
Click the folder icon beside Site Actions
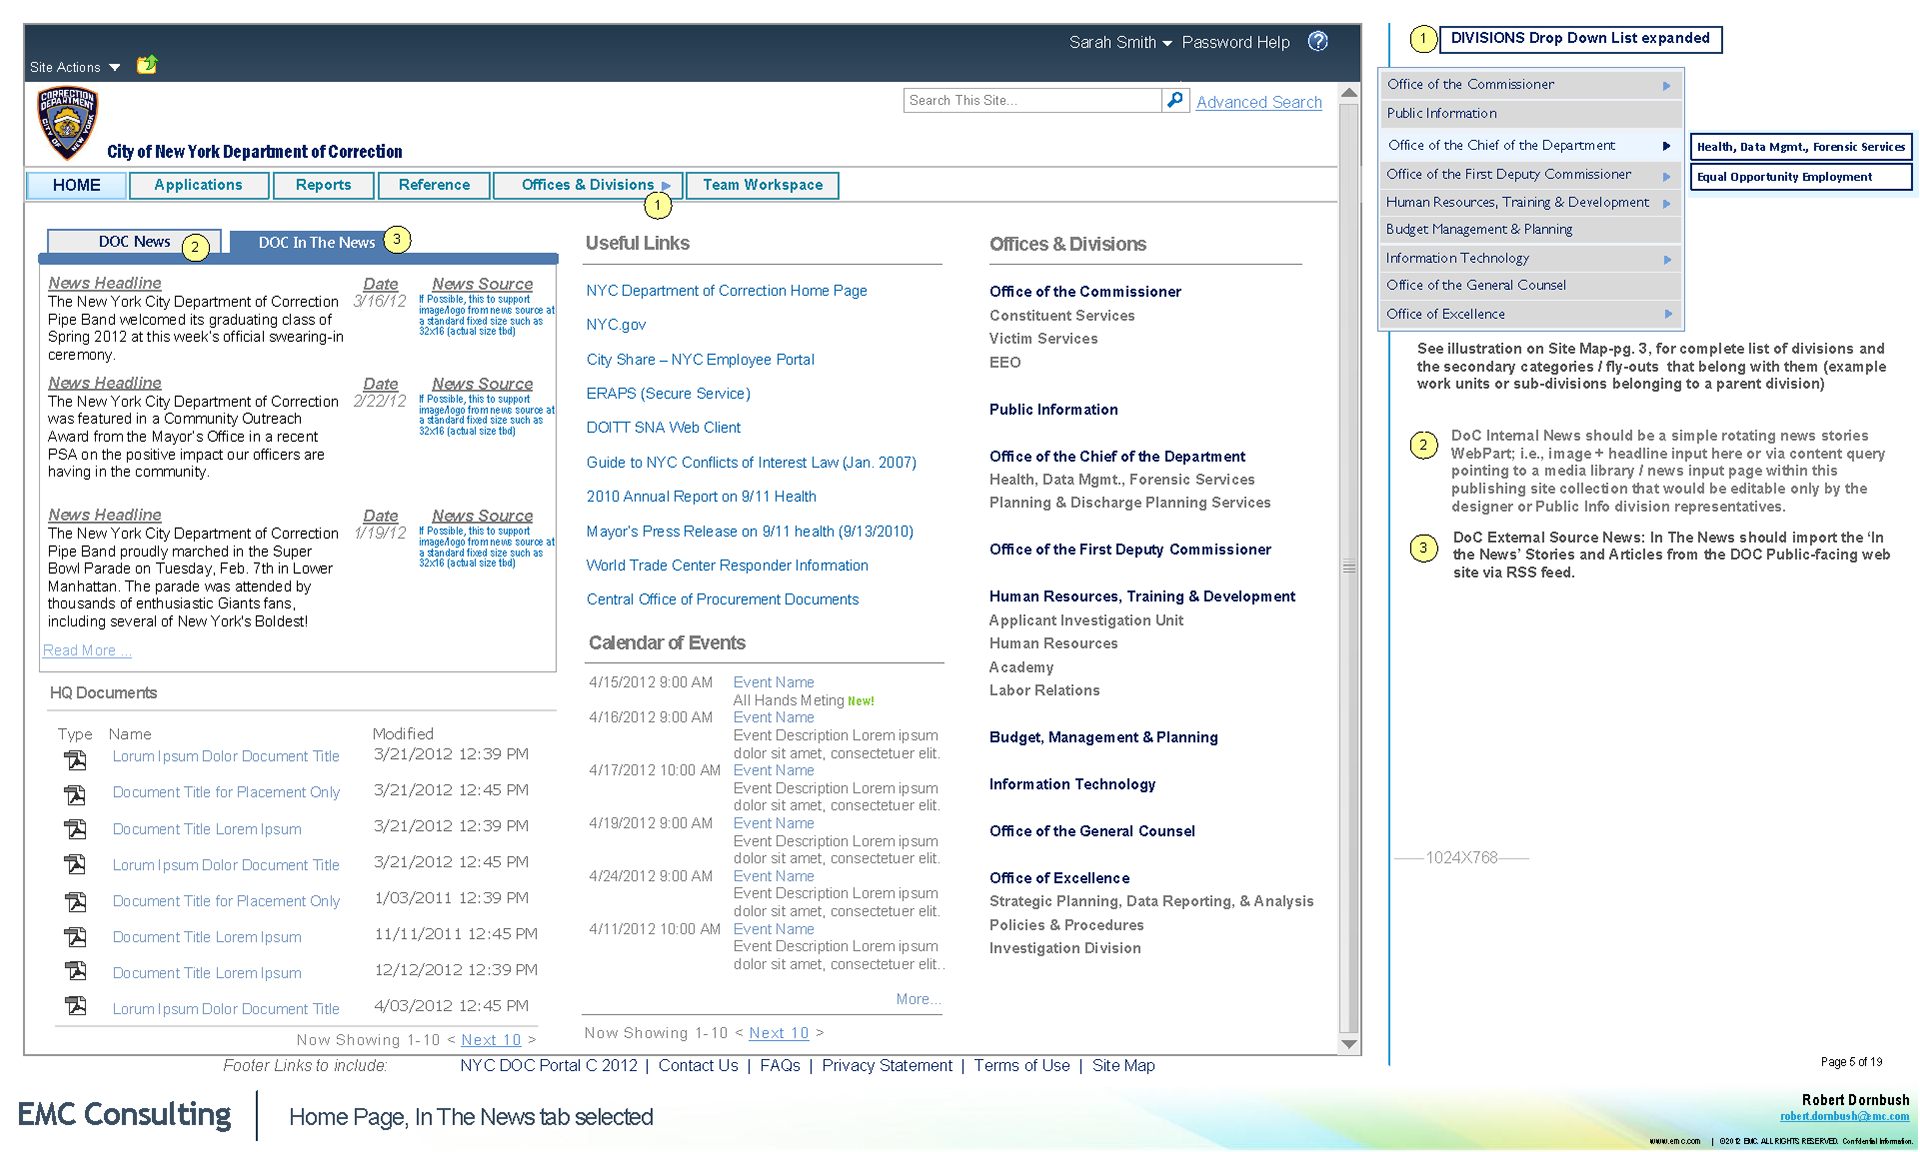pyautogui.click(x=147, y=65)
